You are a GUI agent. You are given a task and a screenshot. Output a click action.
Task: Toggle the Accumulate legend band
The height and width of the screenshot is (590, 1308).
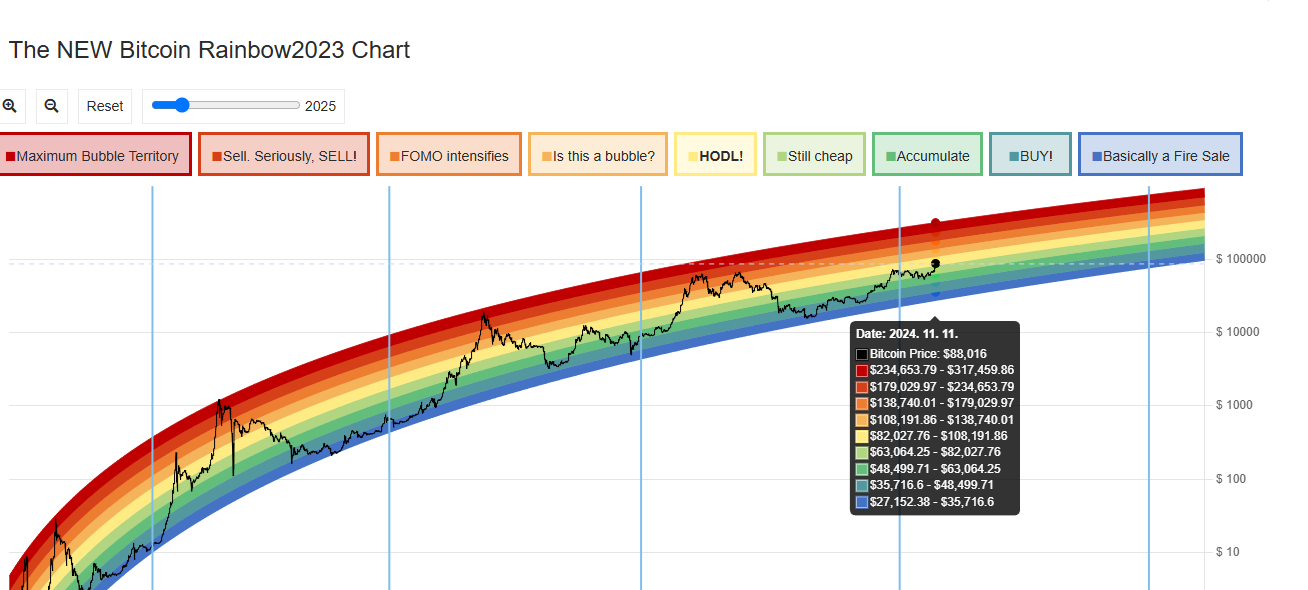tap(927, 156)
